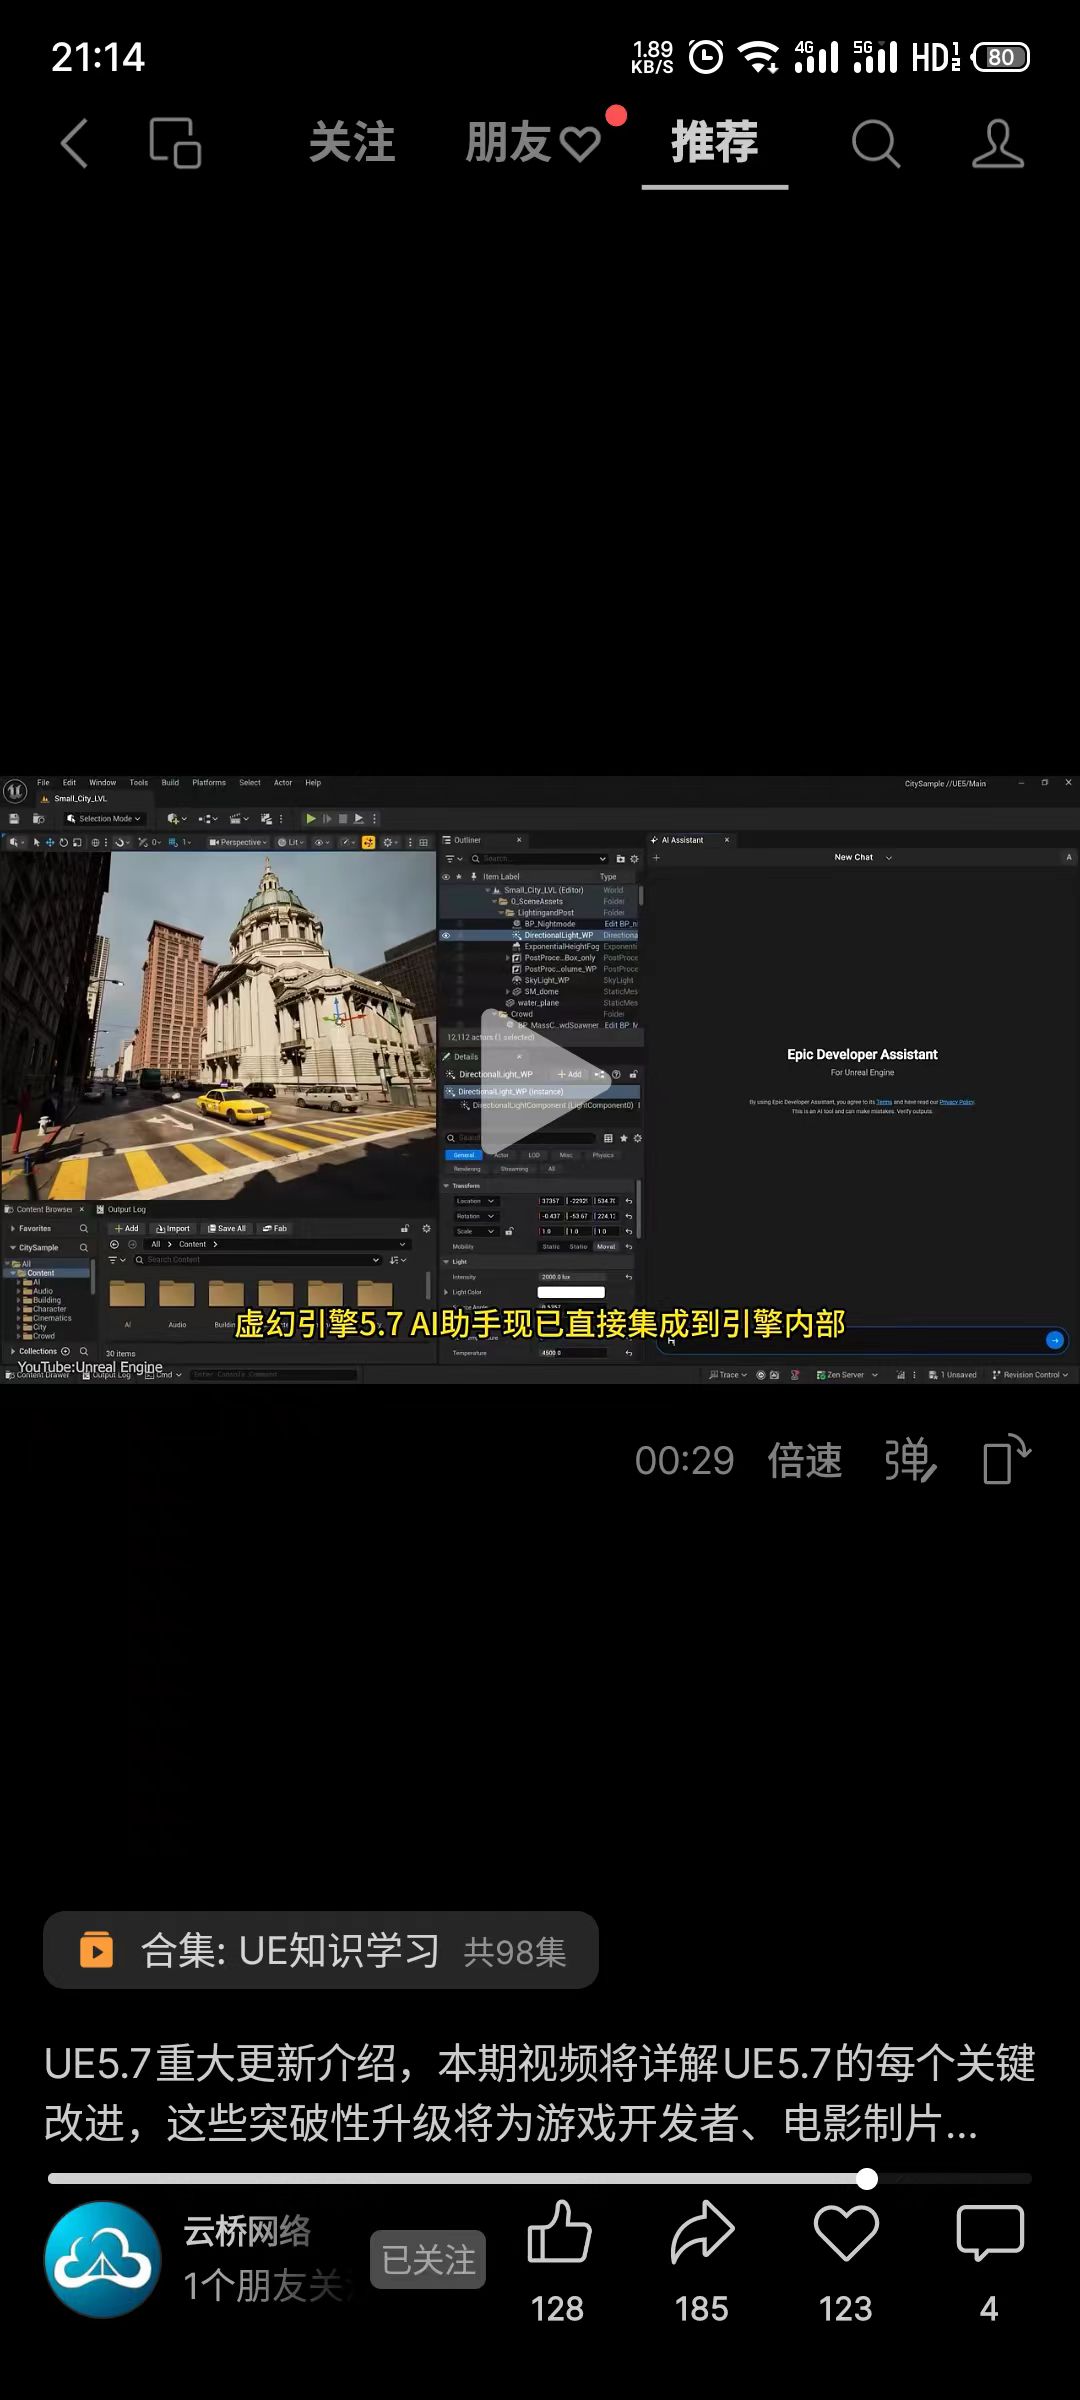This screenshot has width=1080, height=2400.
Task: Click the 1个朋友关注 text
Action: [x=266, y=2285]
